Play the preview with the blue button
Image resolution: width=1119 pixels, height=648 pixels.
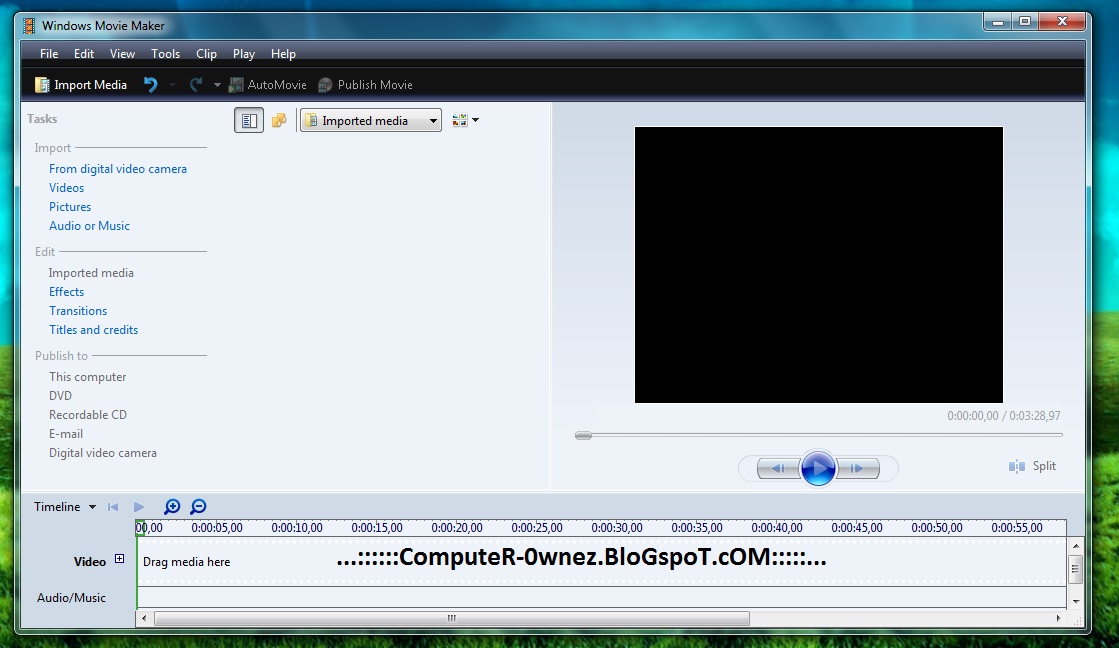[818, 469]
